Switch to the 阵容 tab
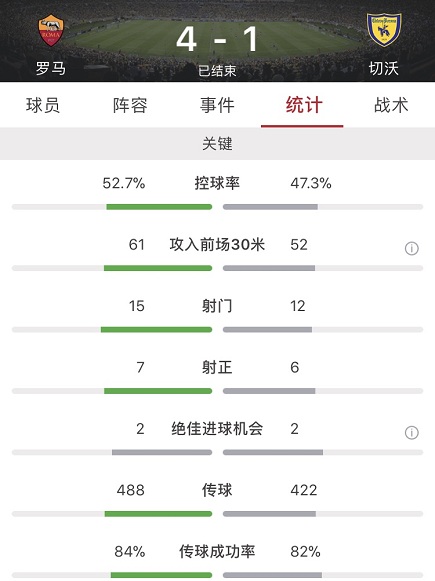Image resolution: width=435 pixels, height=581 pixels. click(x=130, y=105)
